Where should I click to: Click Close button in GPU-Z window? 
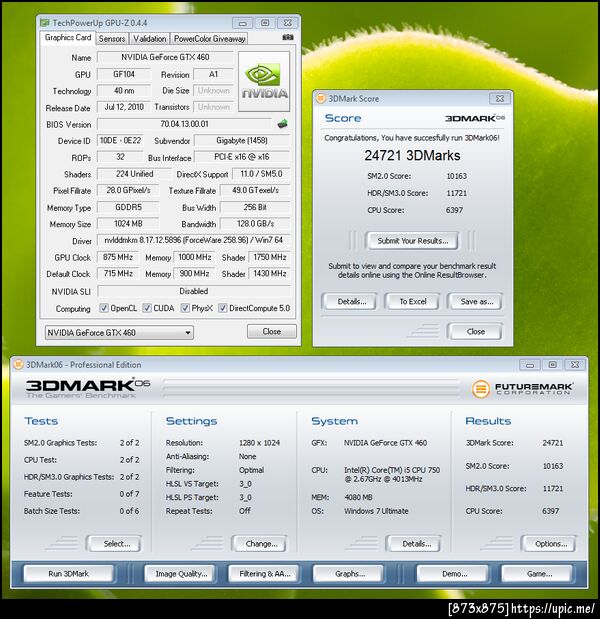click(272, 332)
